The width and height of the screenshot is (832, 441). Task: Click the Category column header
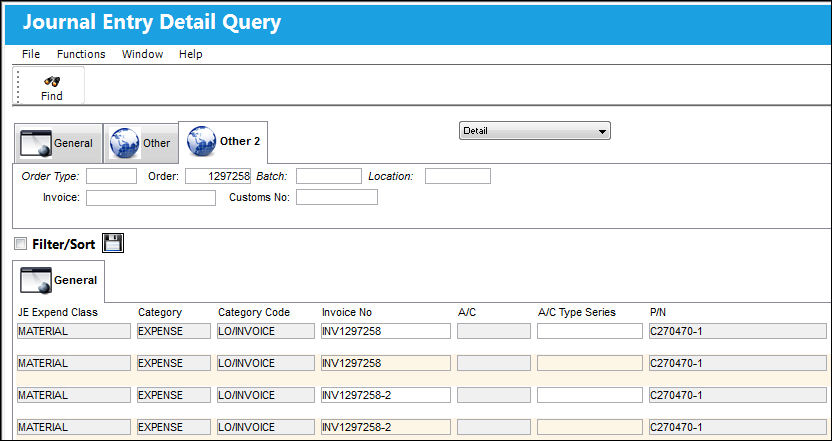[x=160, y=313]
